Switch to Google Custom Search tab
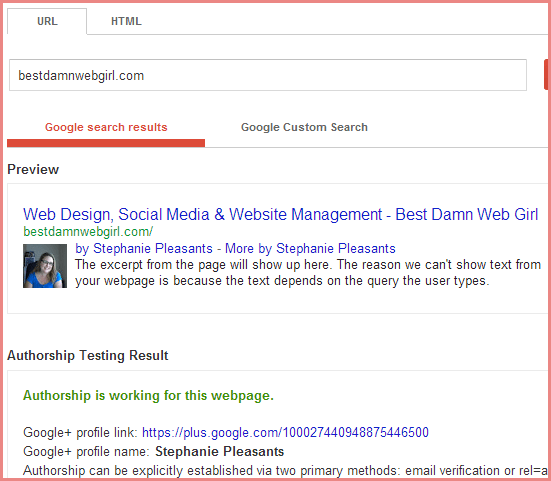 304,127
